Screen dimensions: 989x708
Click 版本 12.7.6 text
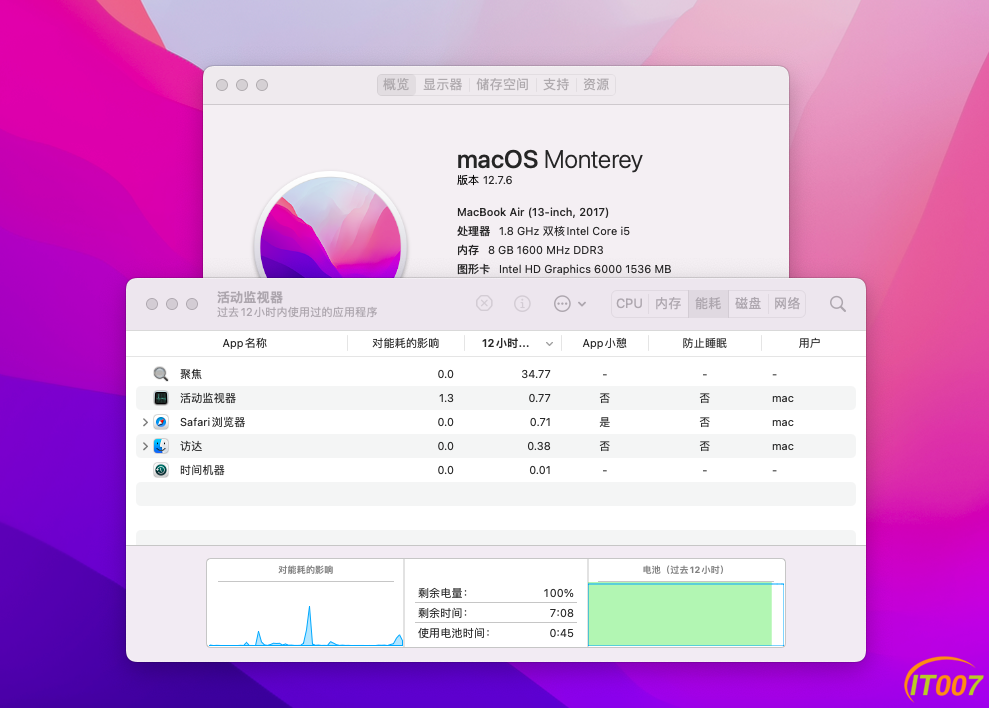(x=484, y=180)
